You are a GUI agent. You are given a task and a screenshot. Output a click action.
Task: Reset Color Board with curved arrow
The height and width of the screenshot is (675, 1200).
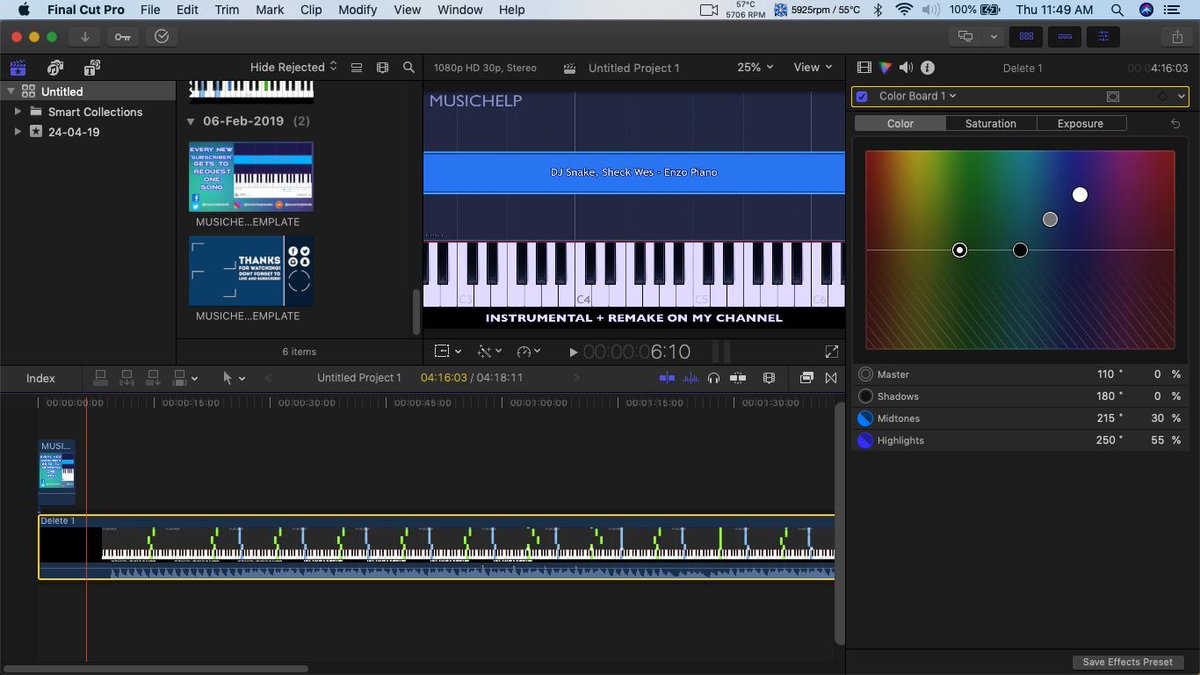click(1175, 123)
